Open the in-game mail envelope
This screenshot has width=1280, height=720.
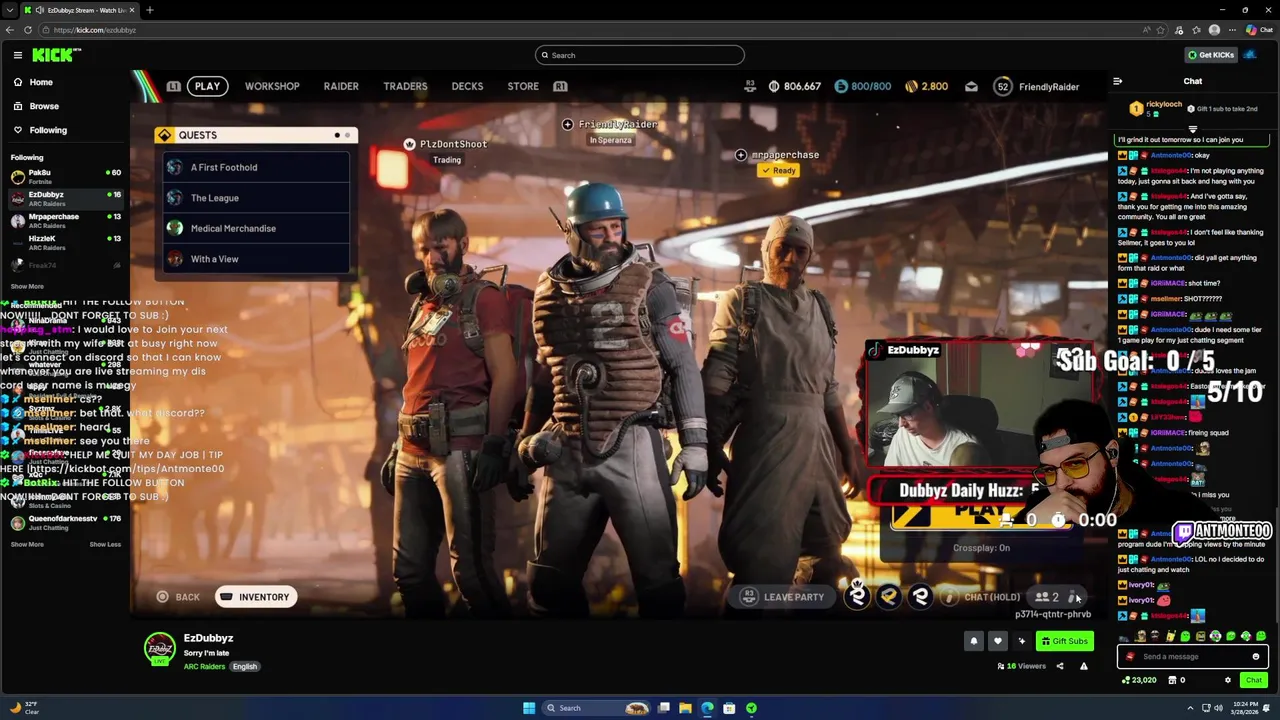[x=971, y=87]
